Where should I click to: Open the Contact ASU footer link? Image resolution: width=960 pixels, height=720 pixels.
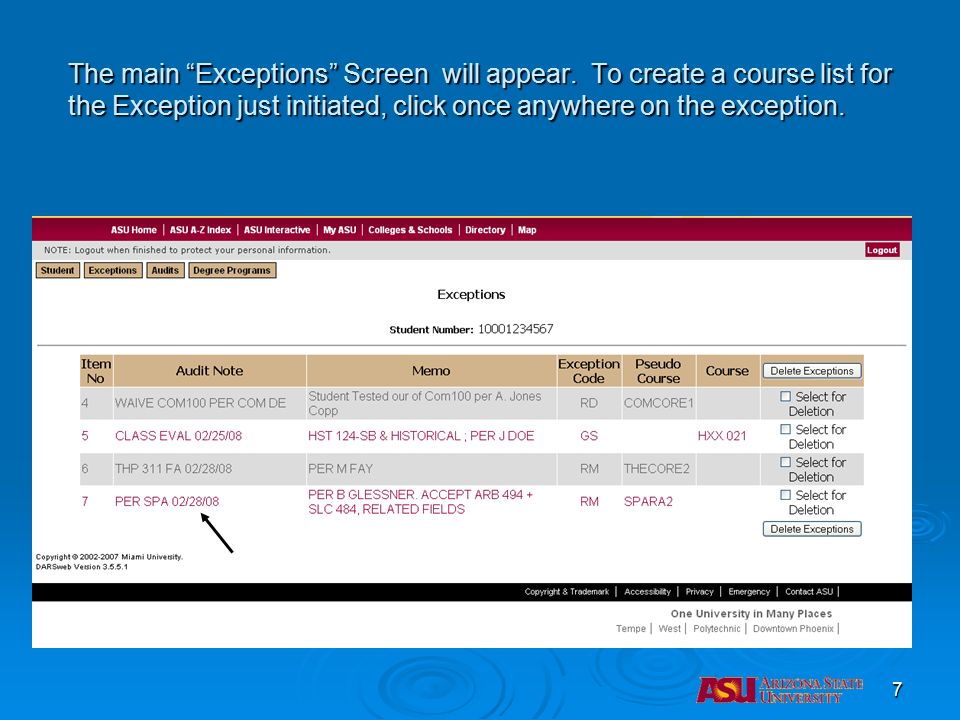809,591
